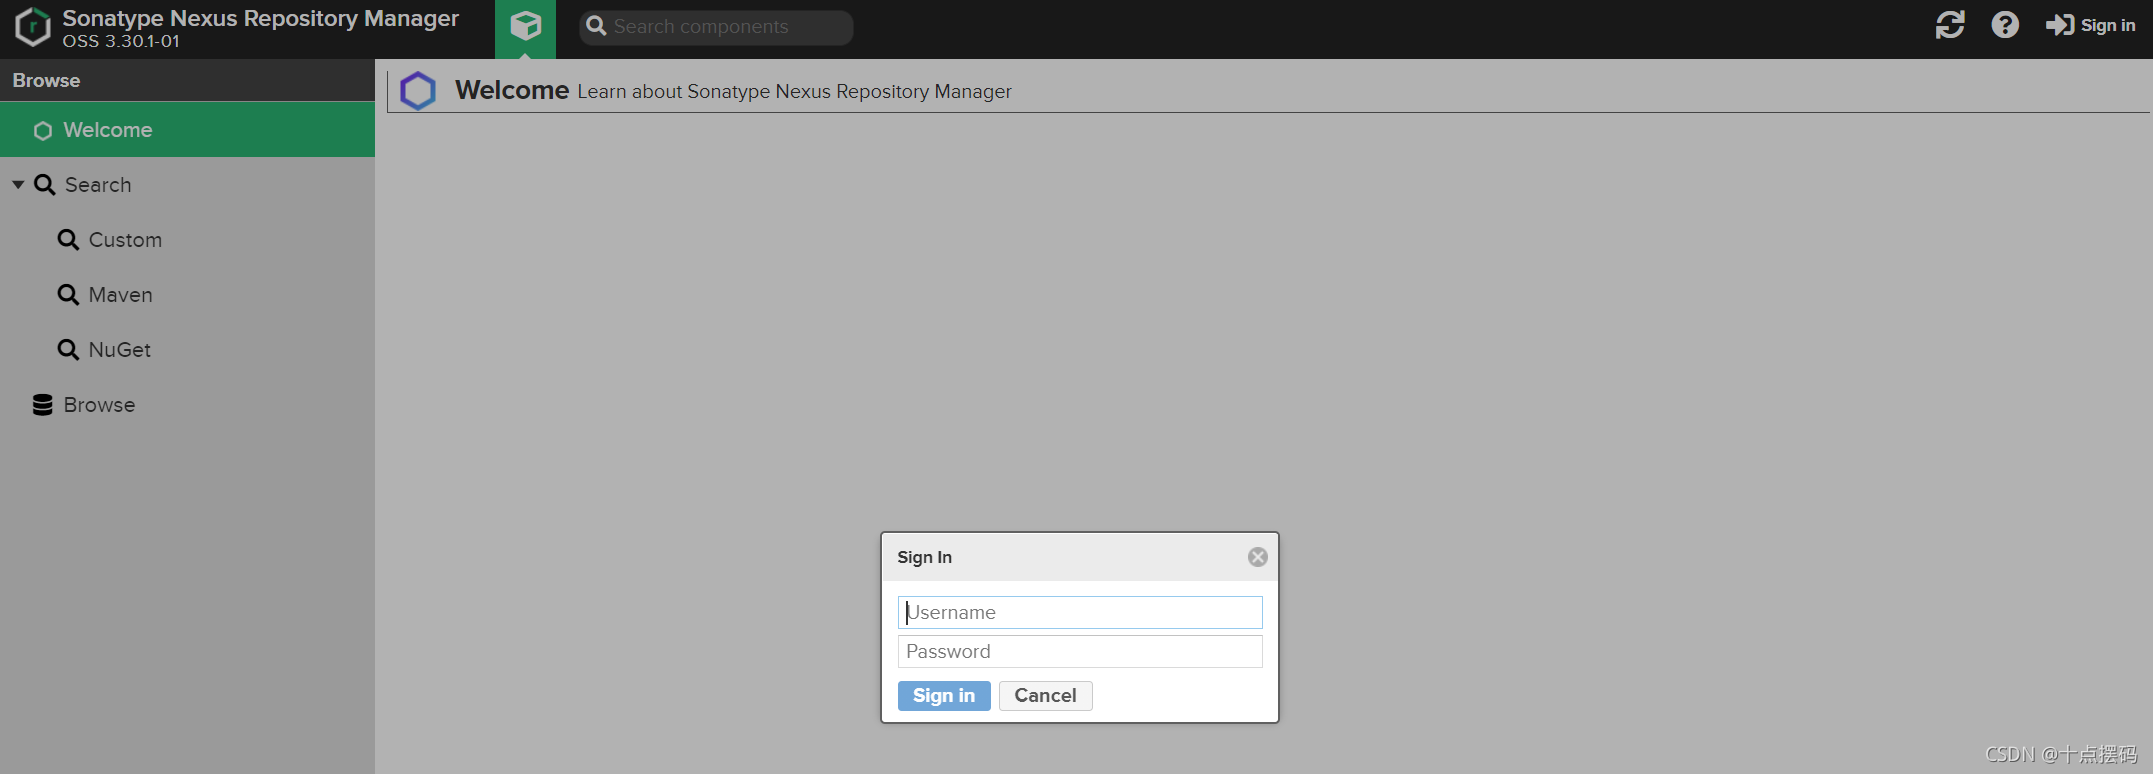Screen dimensions: 2153x774
Task: Open the Browse cube icon in header
Action: coord(525,28)
